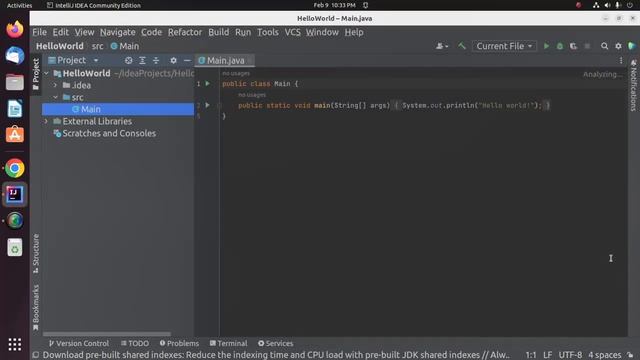Viewport: 640px width, 360px height.
Task: Select opened file locate target icon in Project panel
Action: (x=129, y=60)
